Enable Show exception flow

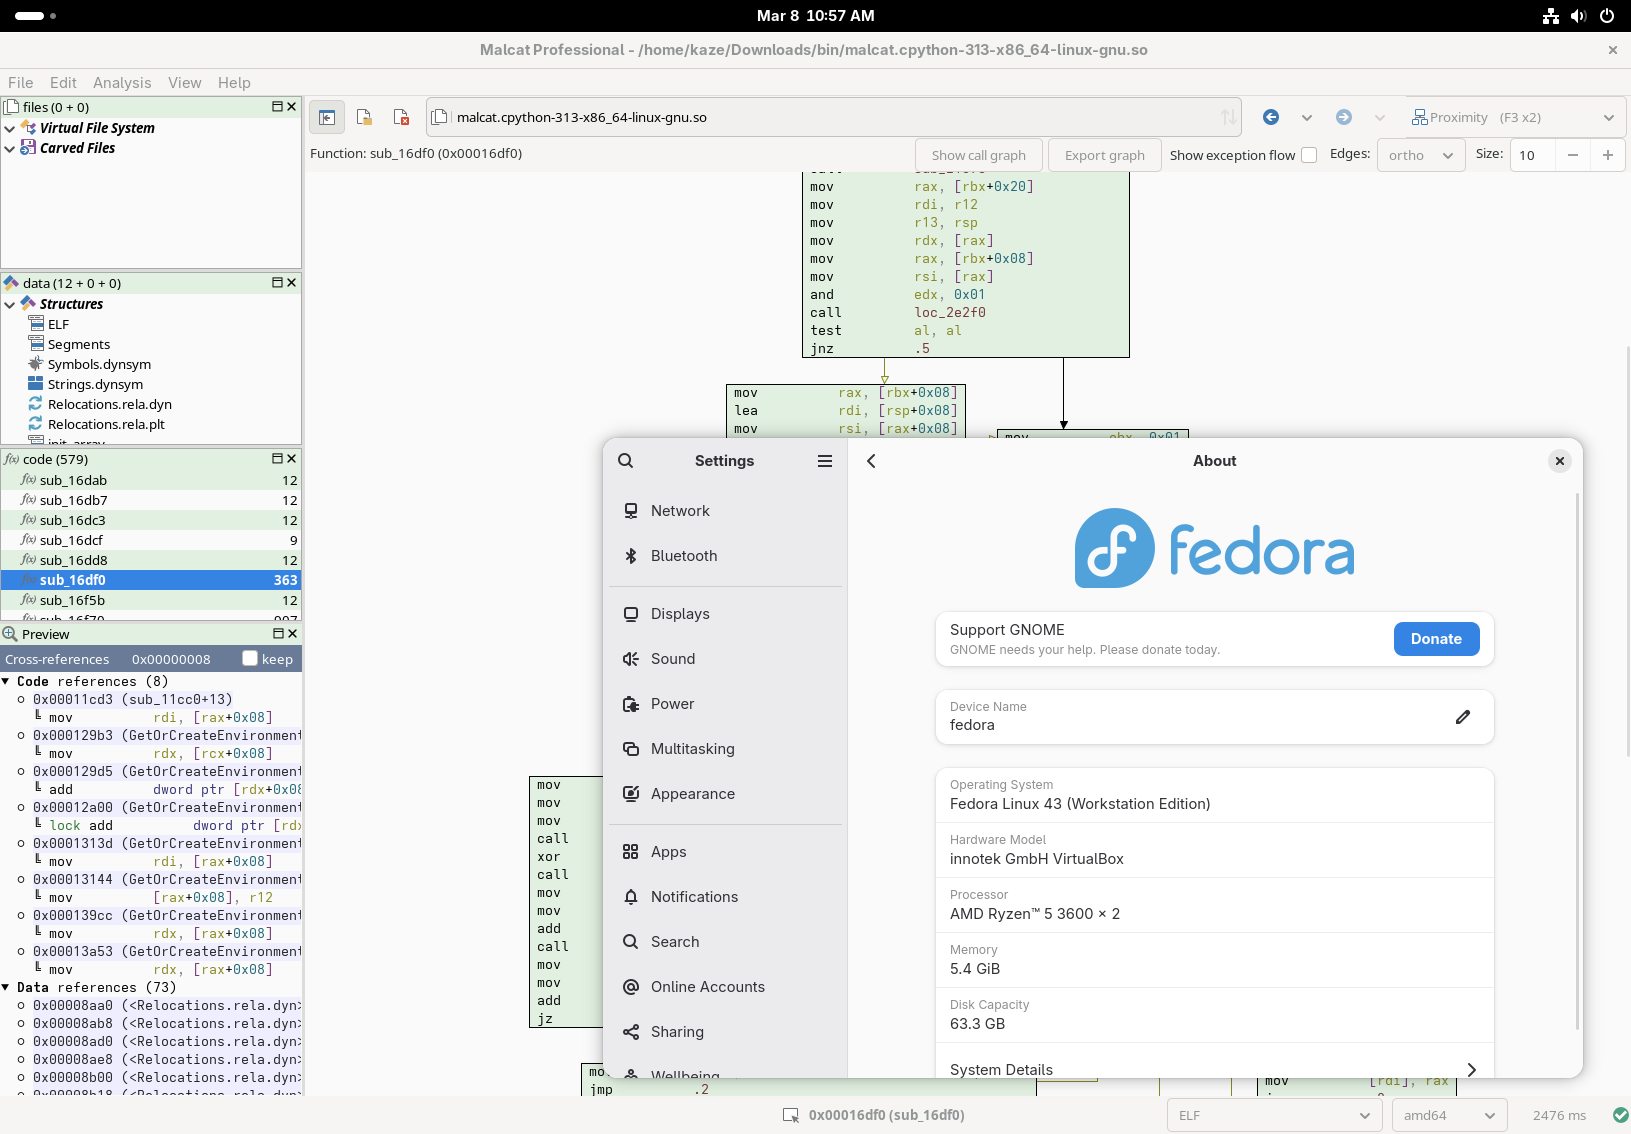(x=1308, y=155)
